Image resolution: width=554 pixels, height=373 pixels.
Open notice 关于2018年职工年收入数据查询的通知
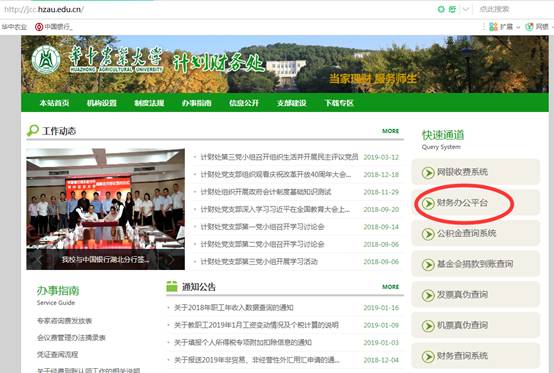pos(234,308)
